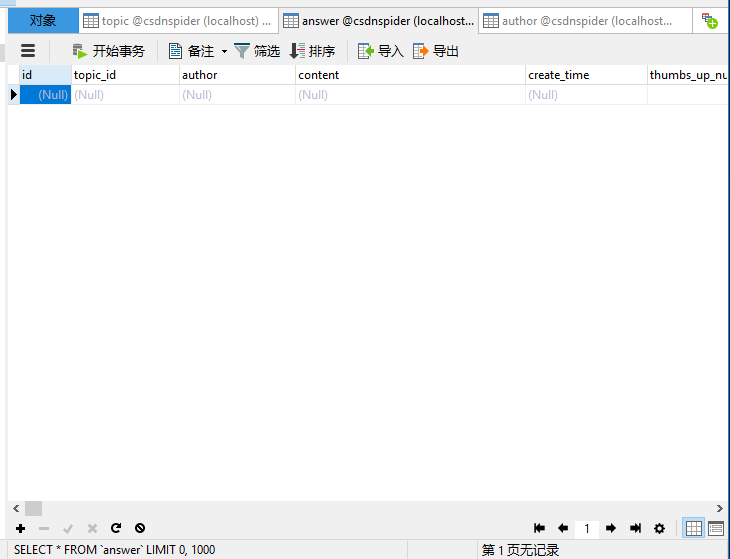This screenshot has height=559, width=730.
Task: Click the content column header
Action: [410, 75]
